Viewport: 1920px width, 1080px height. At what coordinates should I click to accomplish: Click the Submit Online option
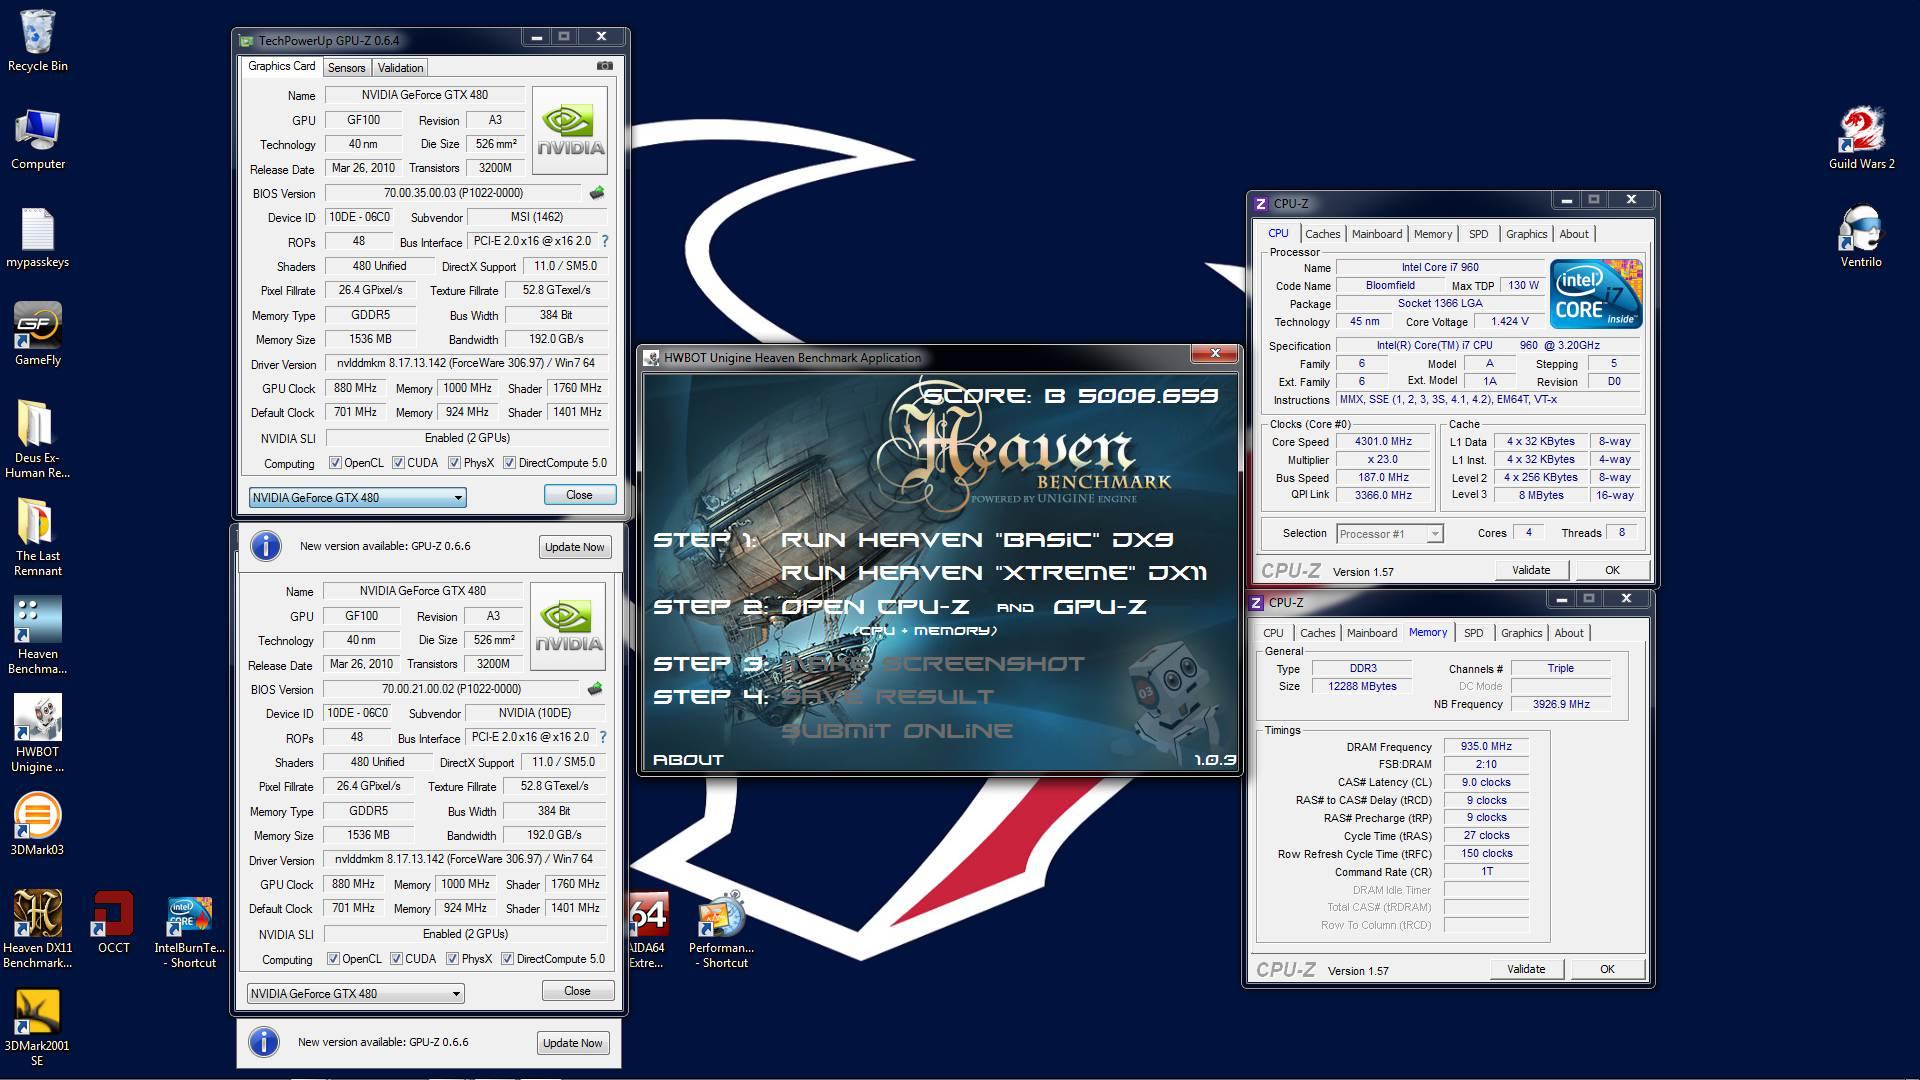point(897,731)
